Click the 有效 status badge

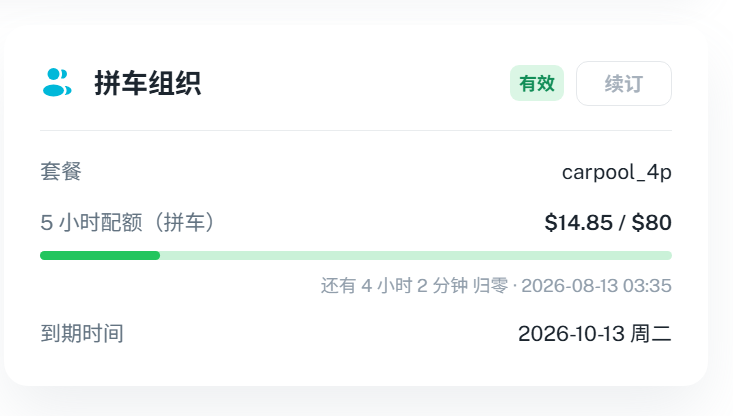[x=537, y=83]
